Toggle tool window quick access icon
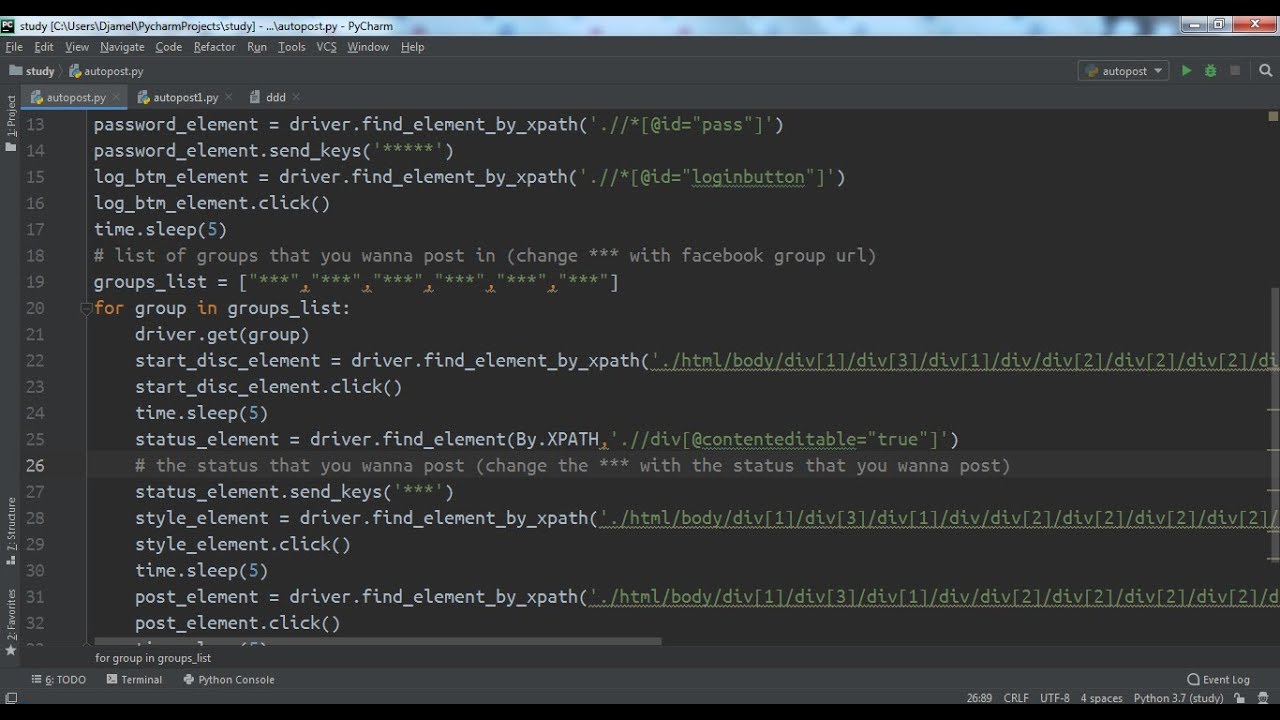 (x=11, y=698)
